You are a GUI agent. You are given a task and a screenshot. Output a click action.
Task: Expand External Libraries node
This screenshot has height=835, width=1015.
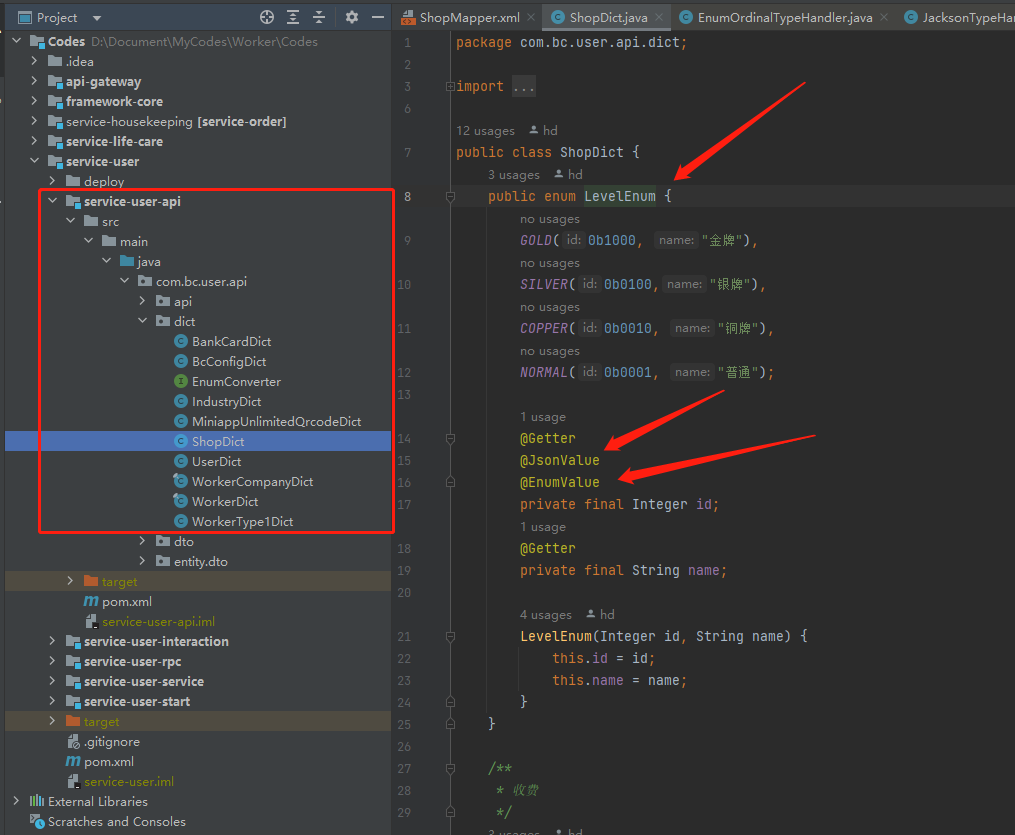17,801
